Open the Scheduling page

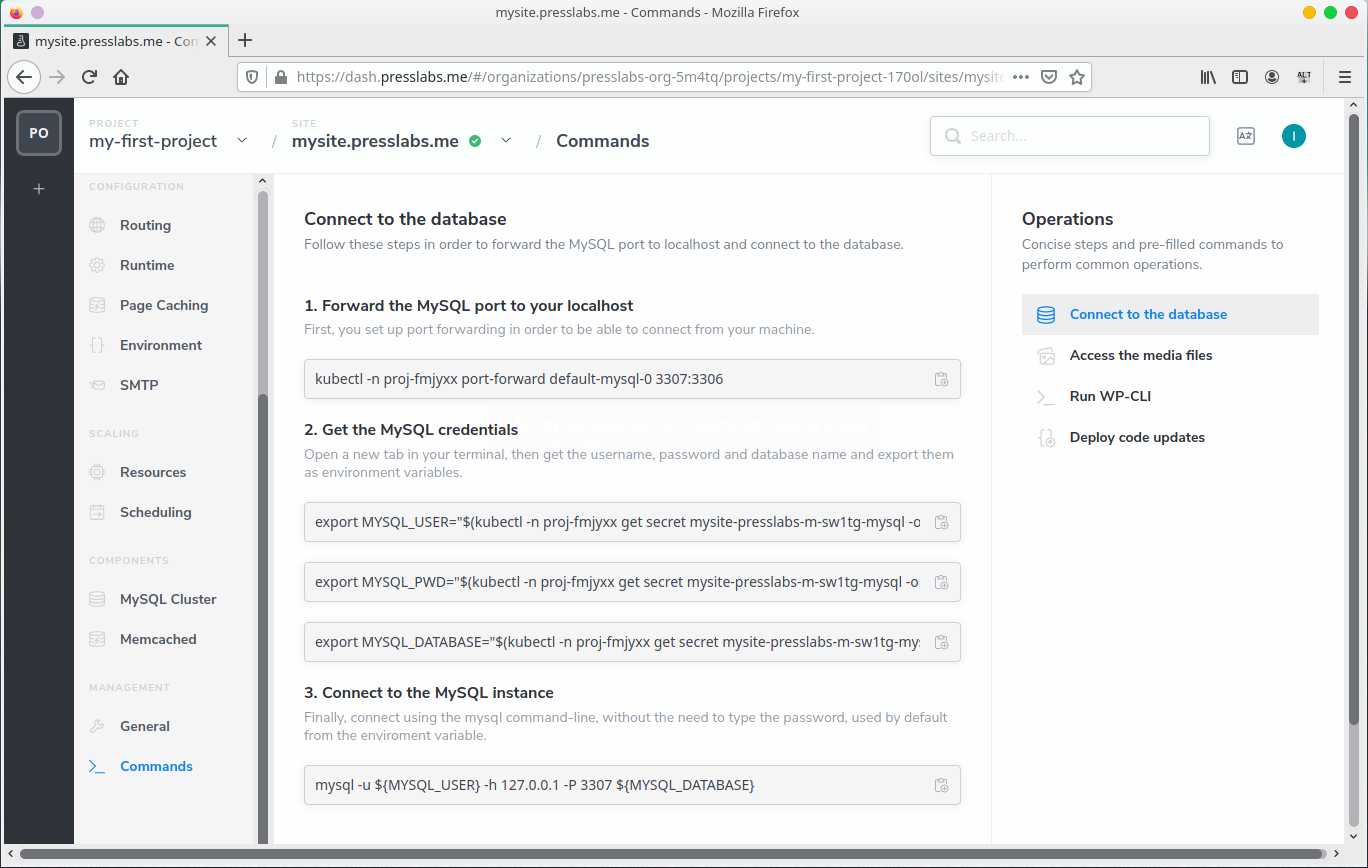tap(155, 512)
